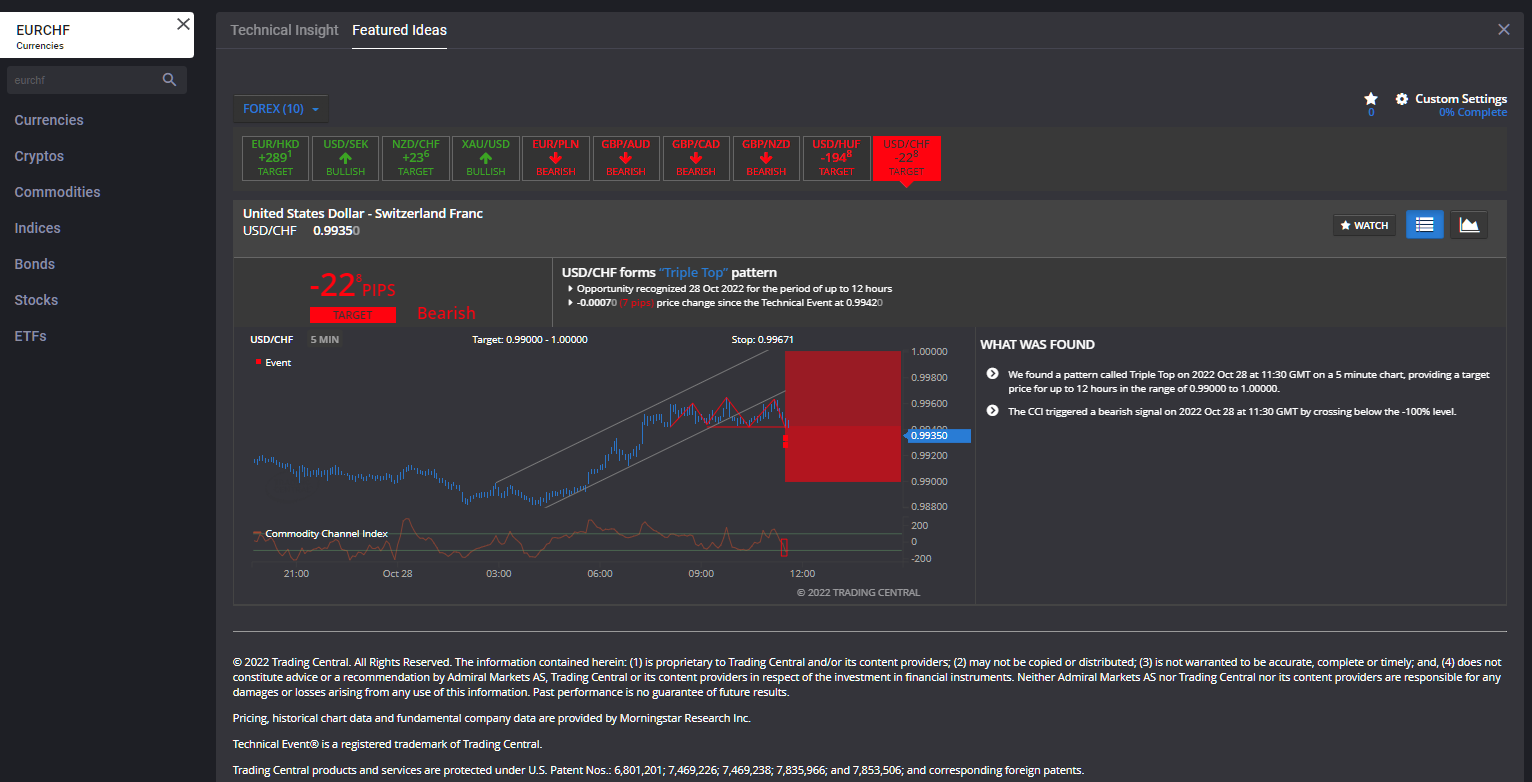Viewport: 1532px width, 782px height.
Task: Switch to chart view using the area-chart icon
Action: point(1468,224)
